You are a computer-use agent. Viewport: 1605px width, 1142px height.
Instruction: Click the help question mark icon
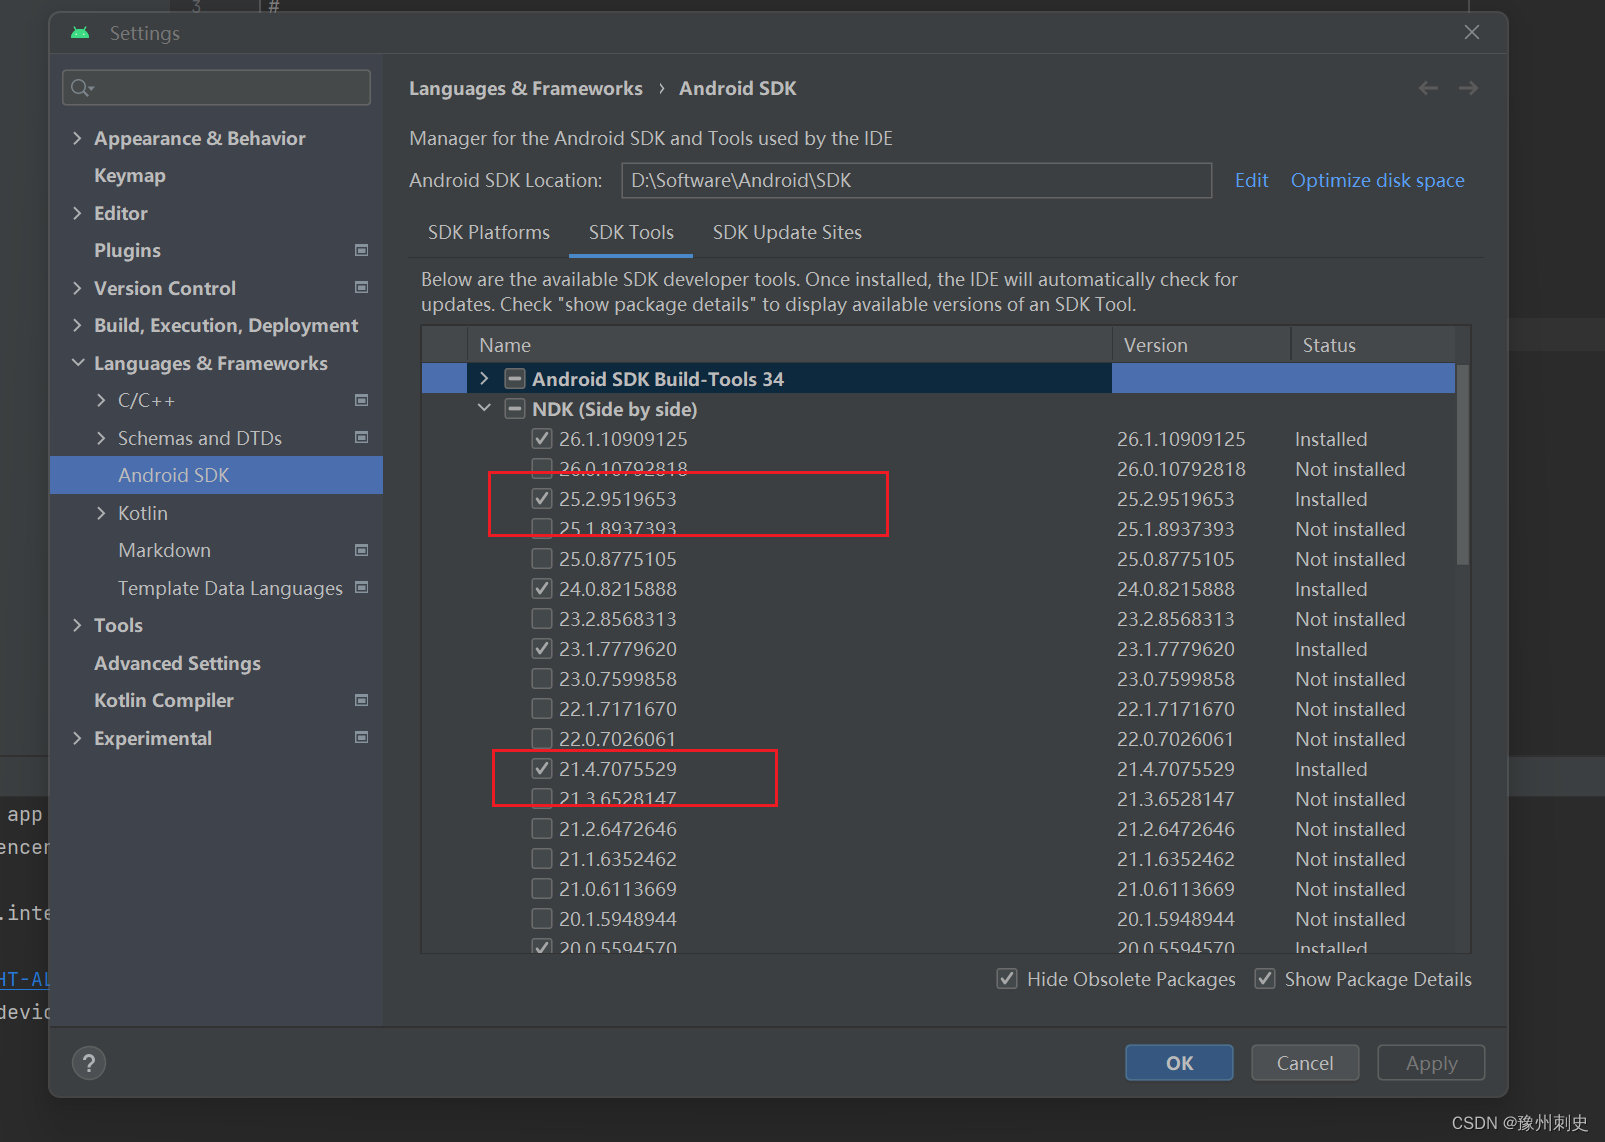click(x=89, y=1063)
